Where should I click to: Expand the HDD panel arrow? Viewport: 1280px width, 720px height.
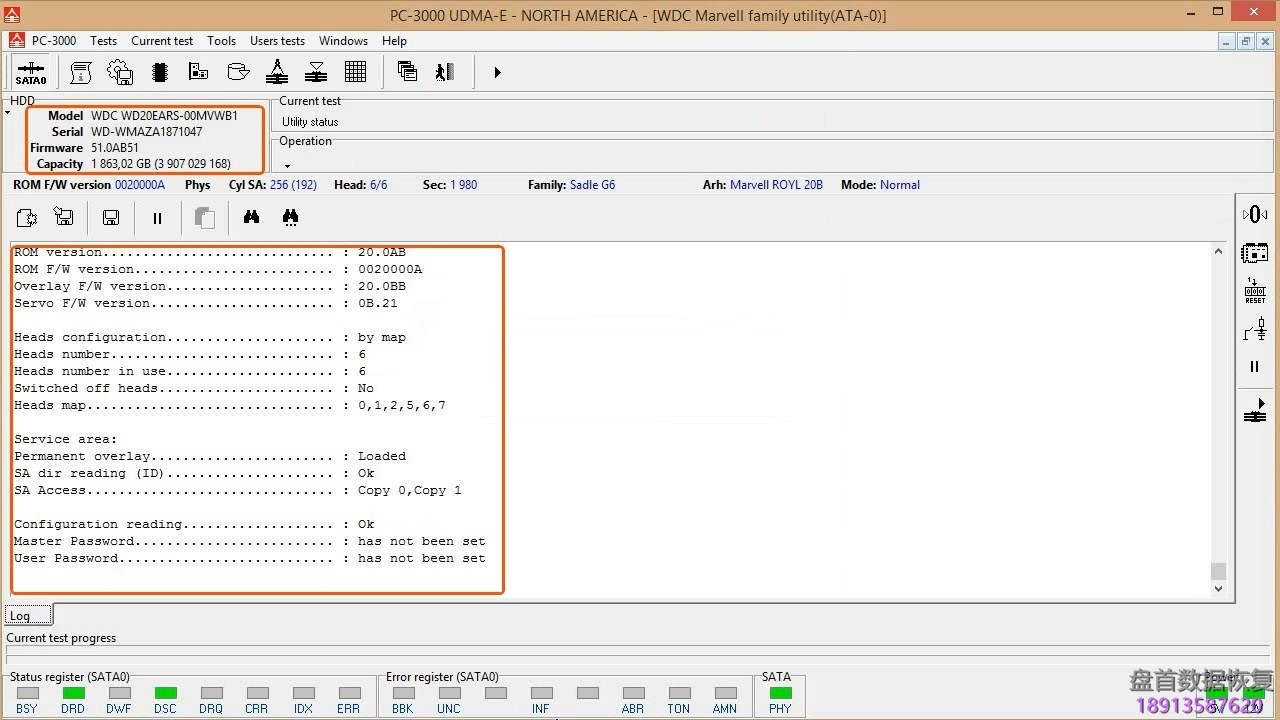pos(8,113)
